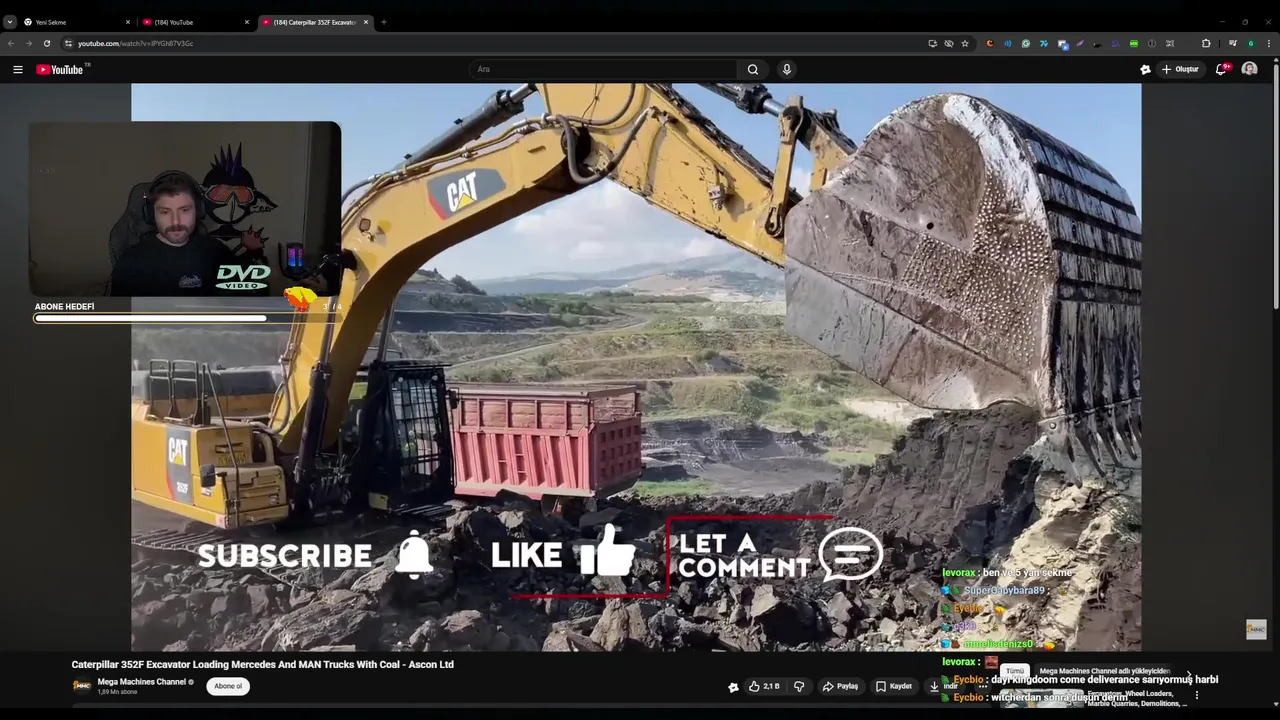Click the blue sound-wave extension icon
The height and width of the screenshot is (720, 1280).
(1008, 43)
